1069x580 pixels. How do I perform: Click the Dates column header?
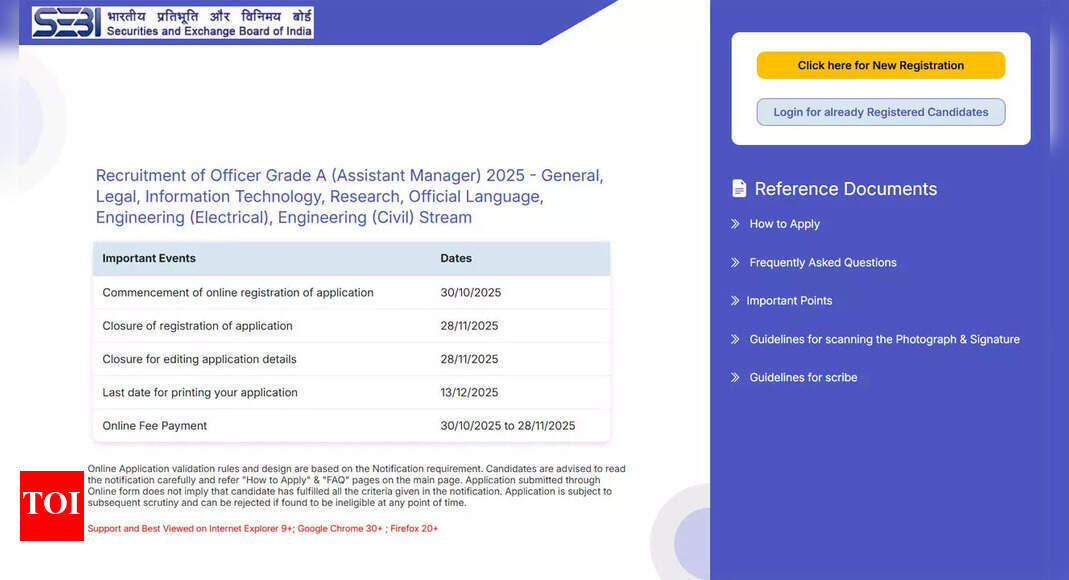pyautogui.click(x=455, y=258)
